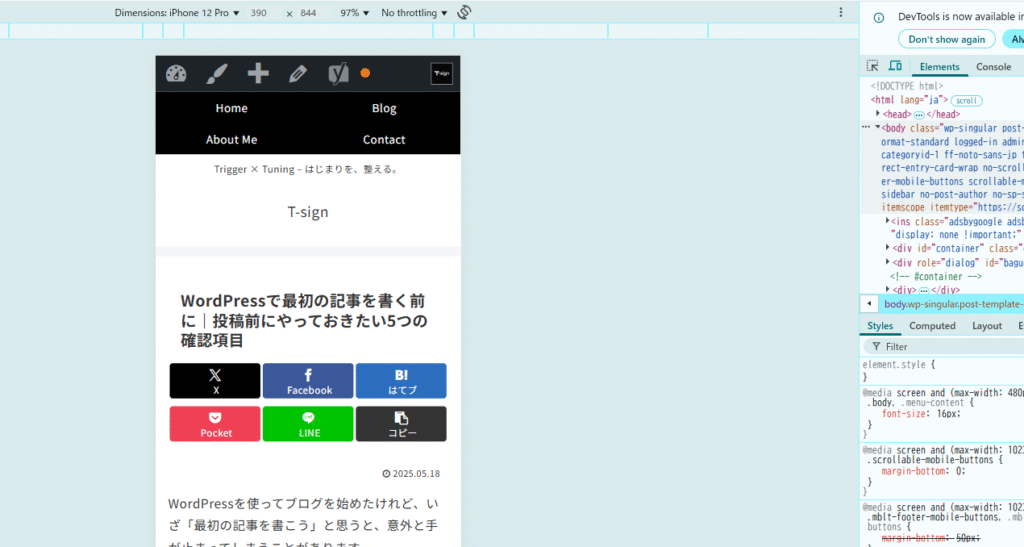Switch to the Computed tab
The width and height of the screenshot is (1024, 547).
coord(932,326)
